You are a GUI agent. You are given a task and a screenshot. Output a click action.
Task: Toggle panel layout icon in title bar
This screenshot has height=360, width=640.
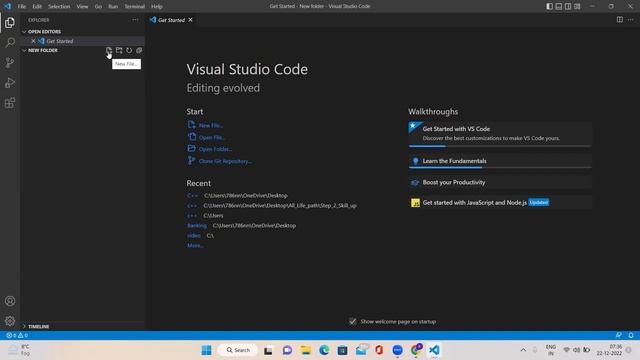(x=559, y=6)
